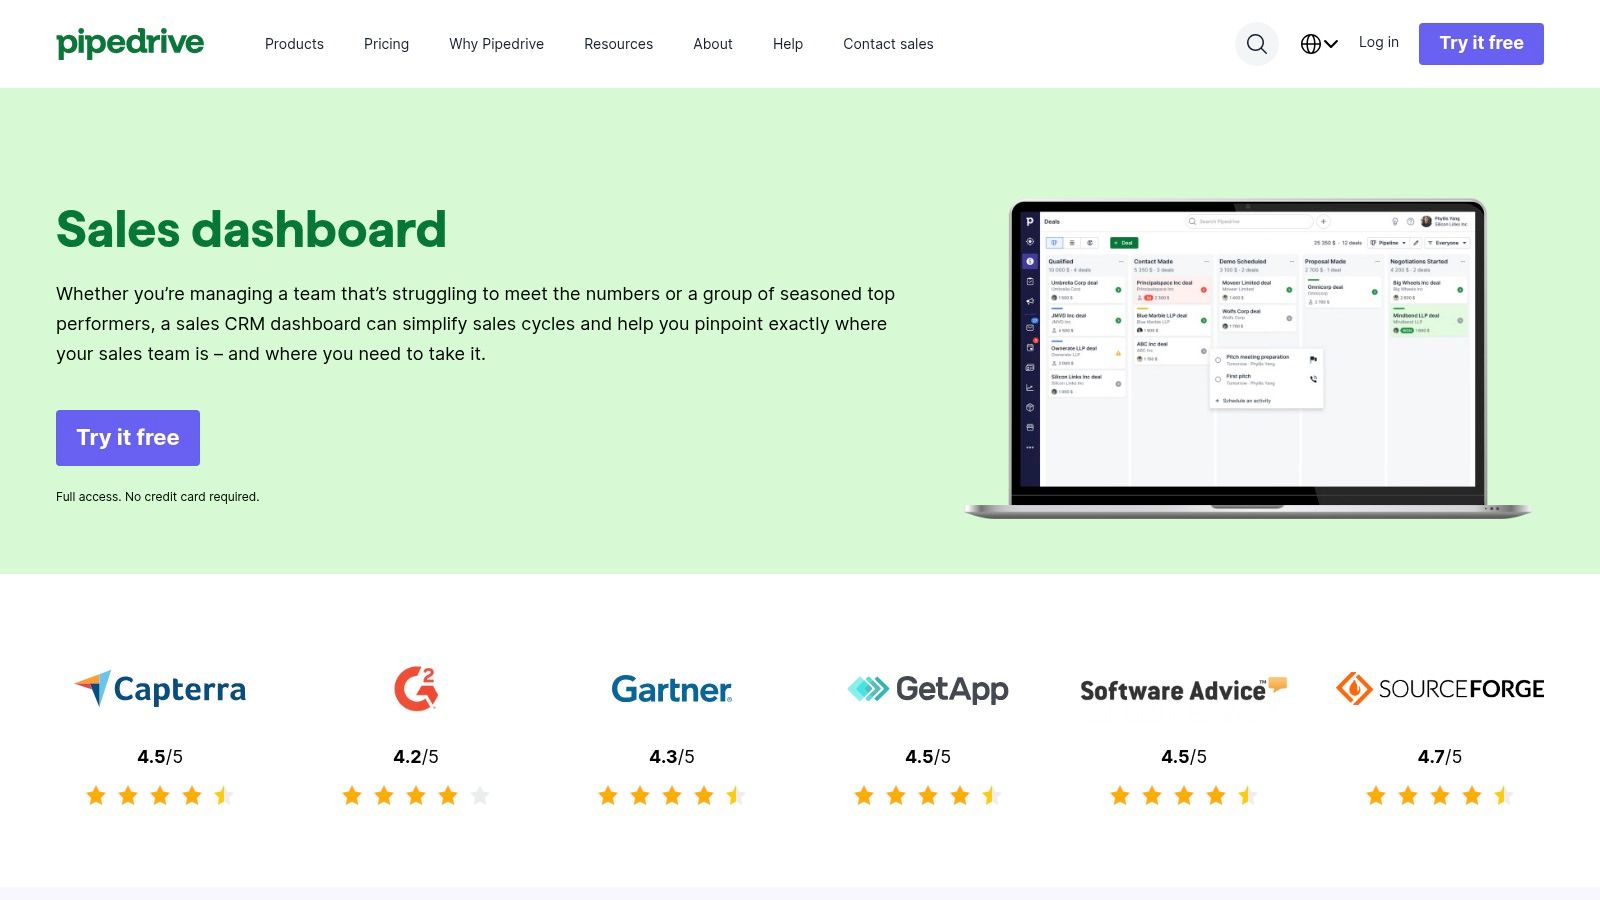1600x900 pixels.
Task: Click the SourceForge logo
Action: [1440, 689]
